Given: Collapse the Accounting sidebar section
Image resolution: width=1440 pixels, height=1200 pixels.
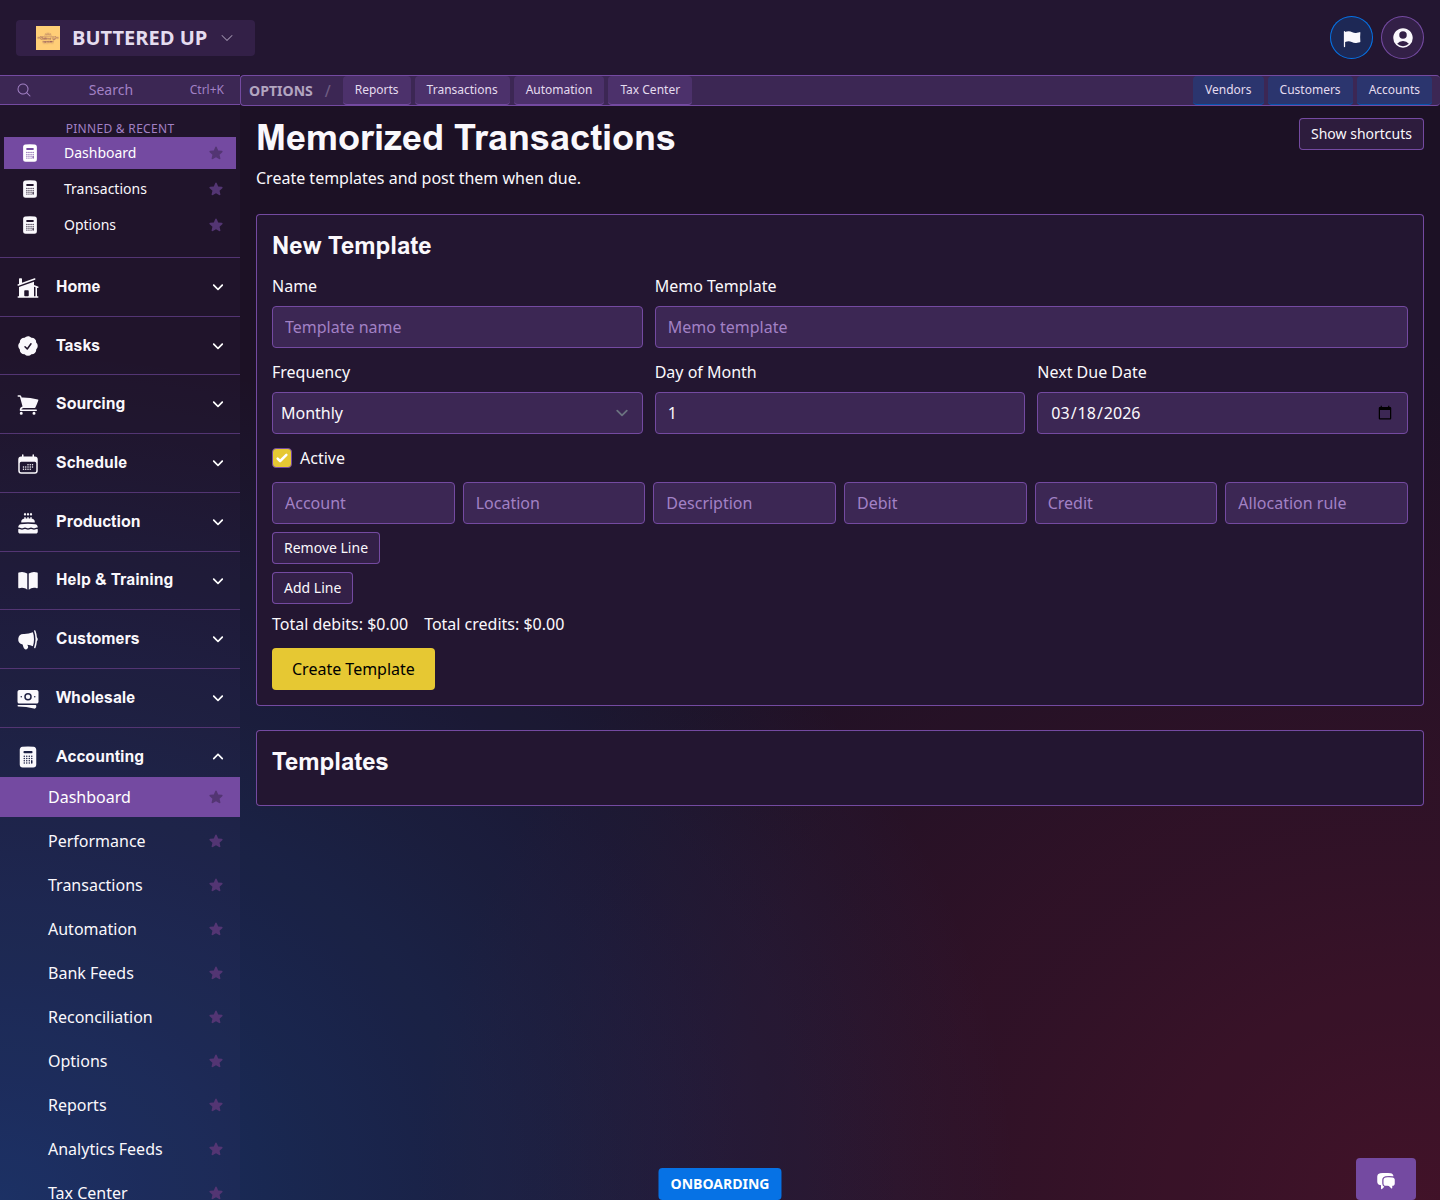Looking at the screenshot, I should tap(217, 756).
